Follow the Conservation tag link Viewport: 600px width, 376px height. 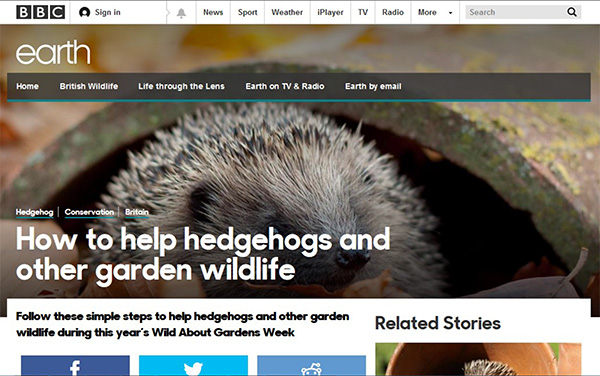[89, 212]
